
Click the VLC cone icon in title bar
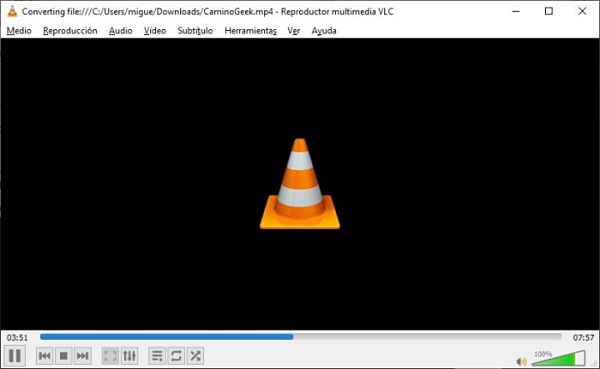(12, 11)
